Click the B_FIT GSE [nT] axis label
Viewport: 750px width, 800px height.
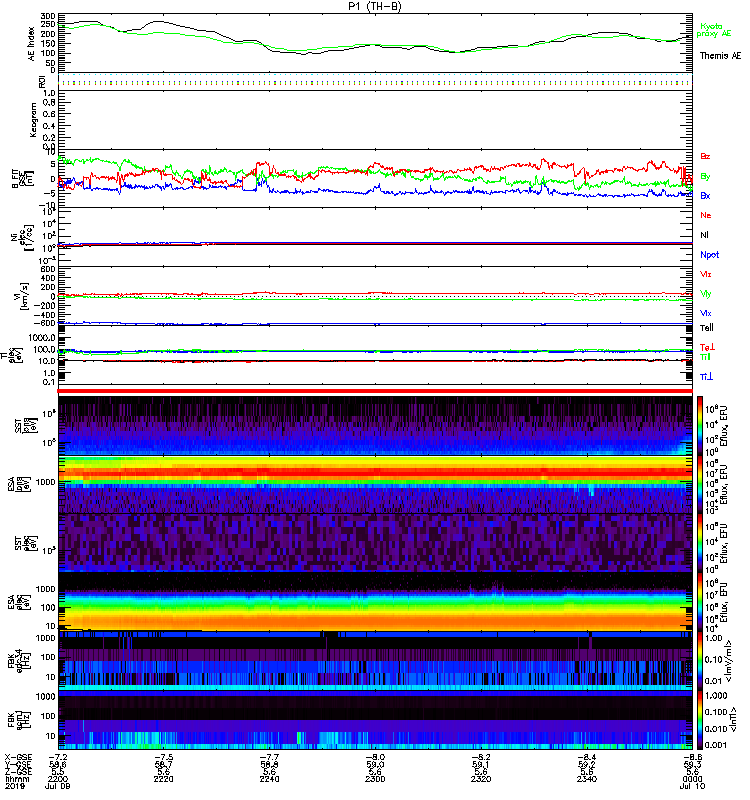24,178
